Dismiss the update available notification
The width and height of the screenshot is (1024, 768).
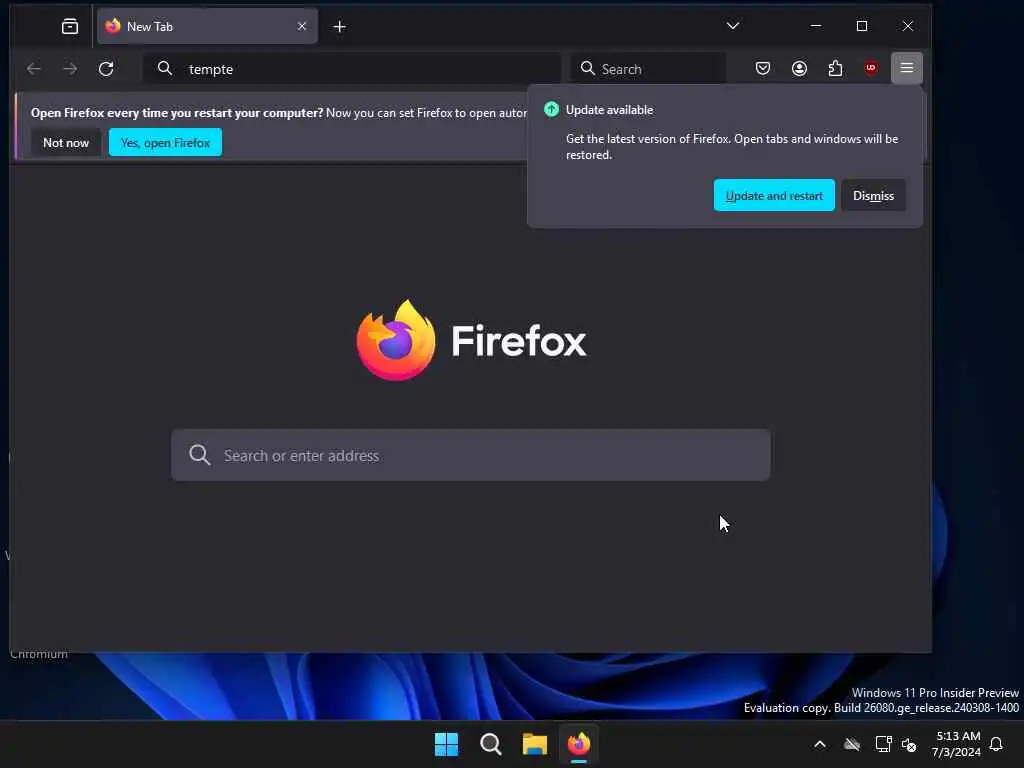click(873, 195)
